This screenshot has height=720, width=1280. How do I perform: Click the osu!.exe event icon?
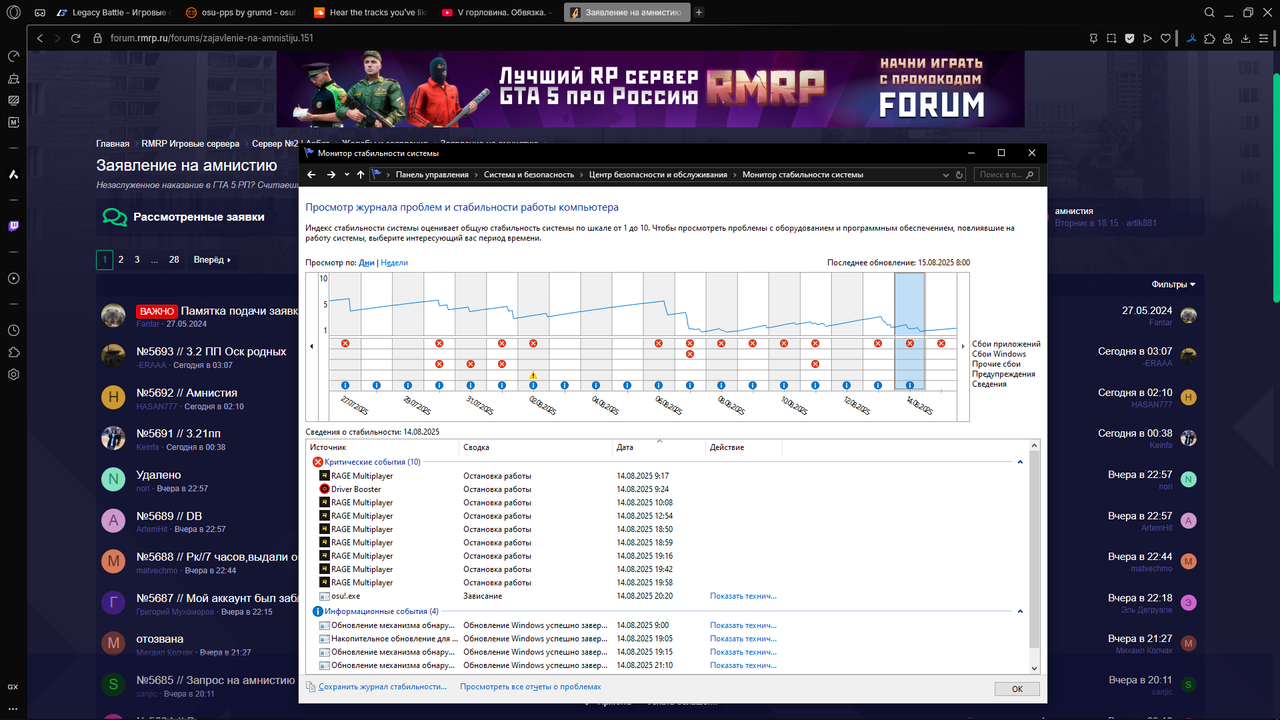(x=324, y=595)
